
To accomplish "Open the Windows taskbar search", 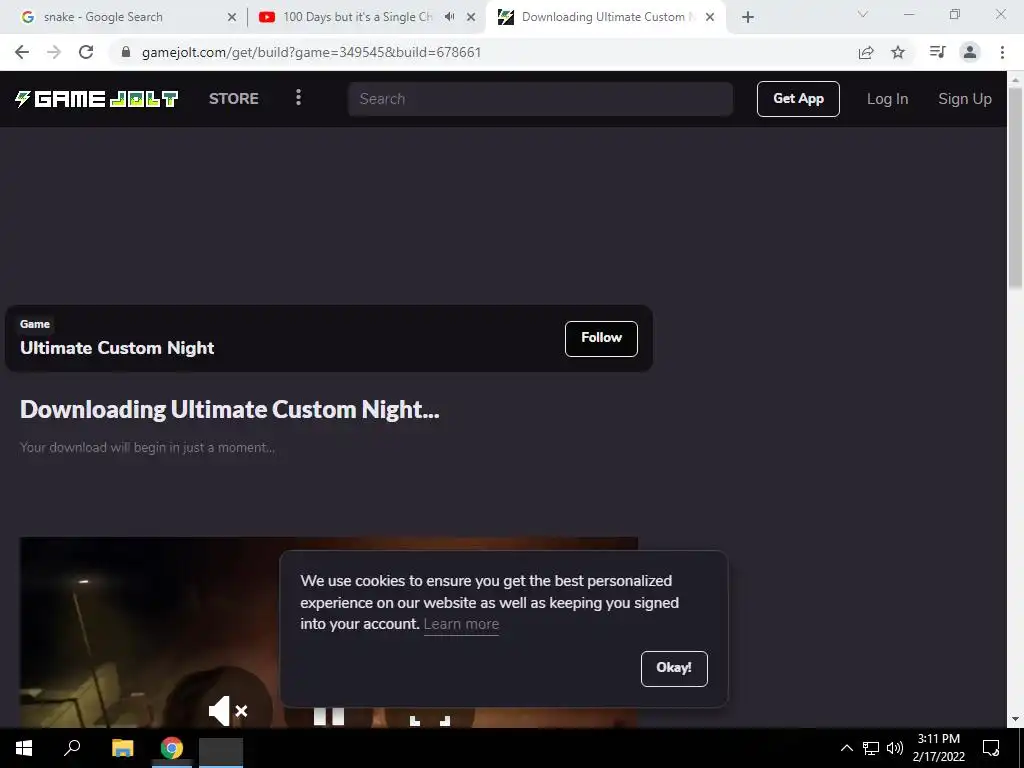I will (x=72, y=748).
